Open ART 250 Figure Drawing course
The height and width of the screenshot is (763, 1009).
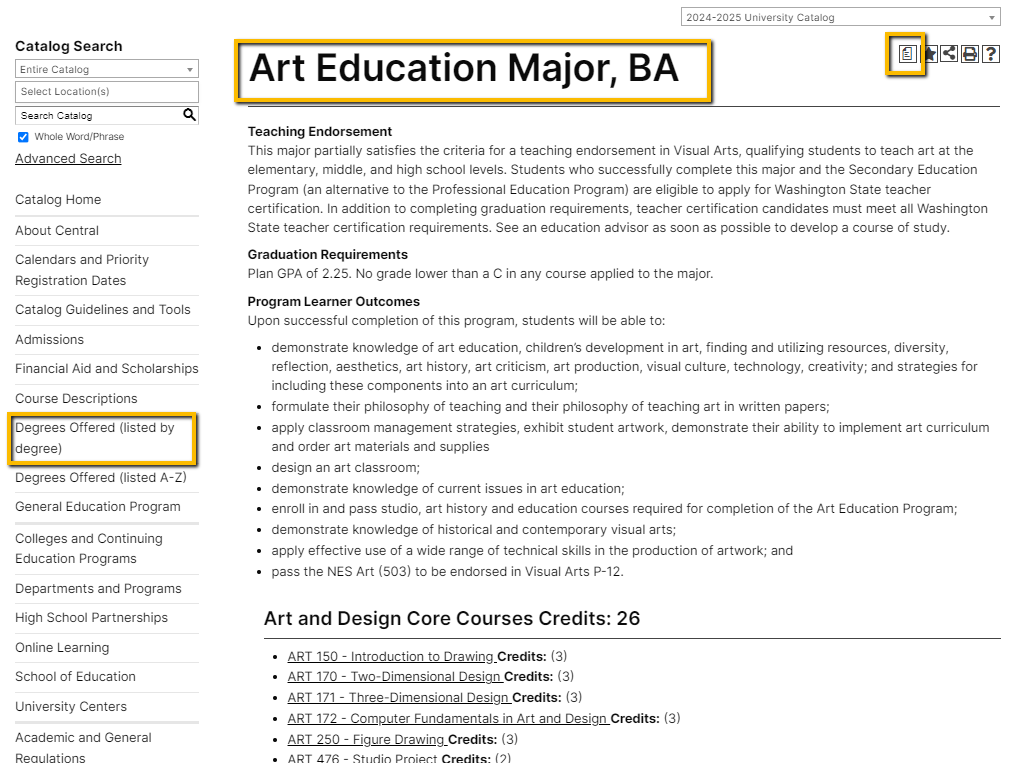(x=365, y=740)
